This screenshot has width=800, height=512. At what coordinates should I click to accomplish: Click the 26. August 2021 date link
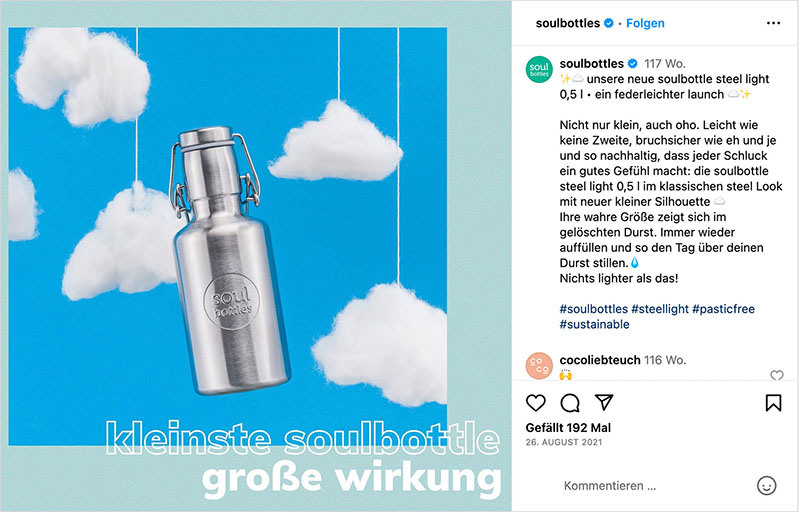564,443
